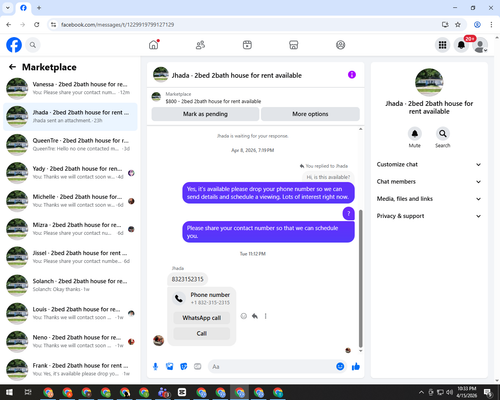The image size is (500, 400).
Task: Open Microsoft Teams taskbar icon
Action: (x=163, y=392)
